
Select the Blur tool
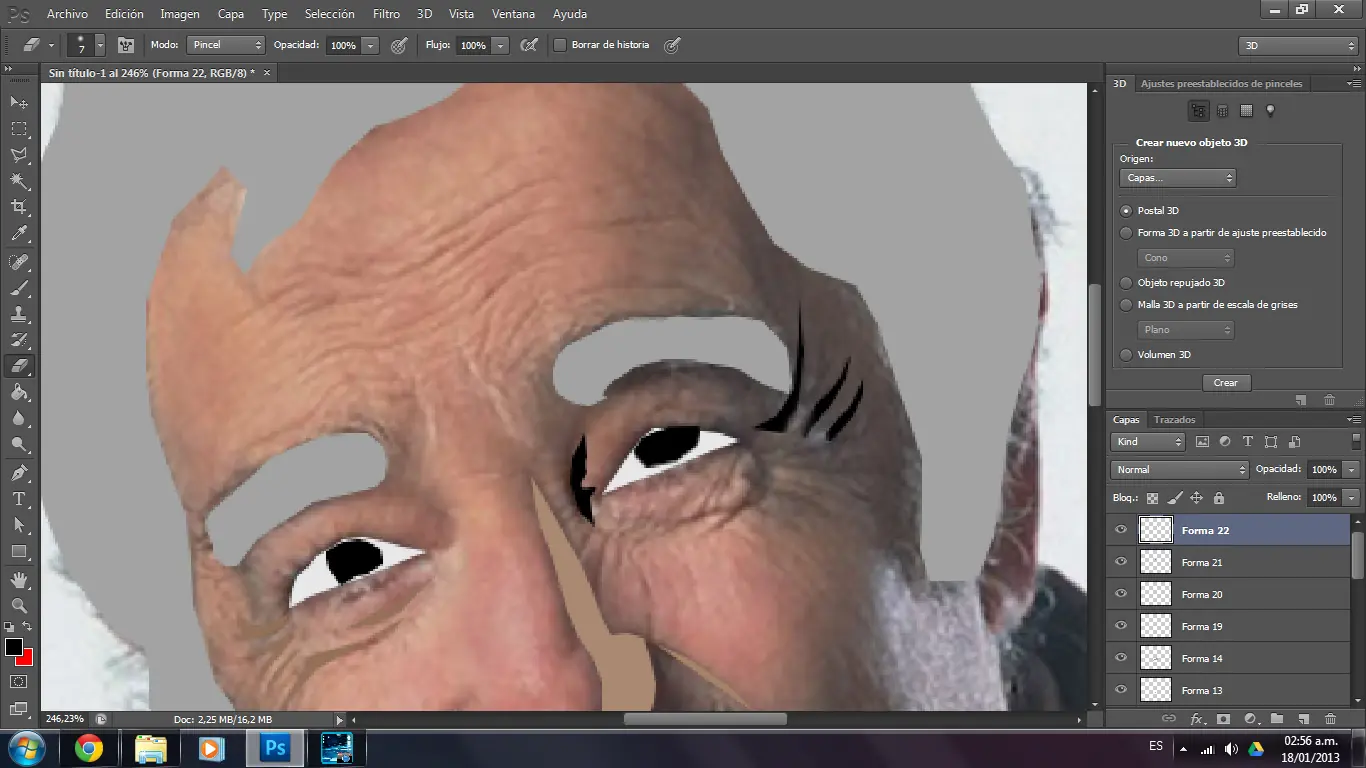pos(19,419)
